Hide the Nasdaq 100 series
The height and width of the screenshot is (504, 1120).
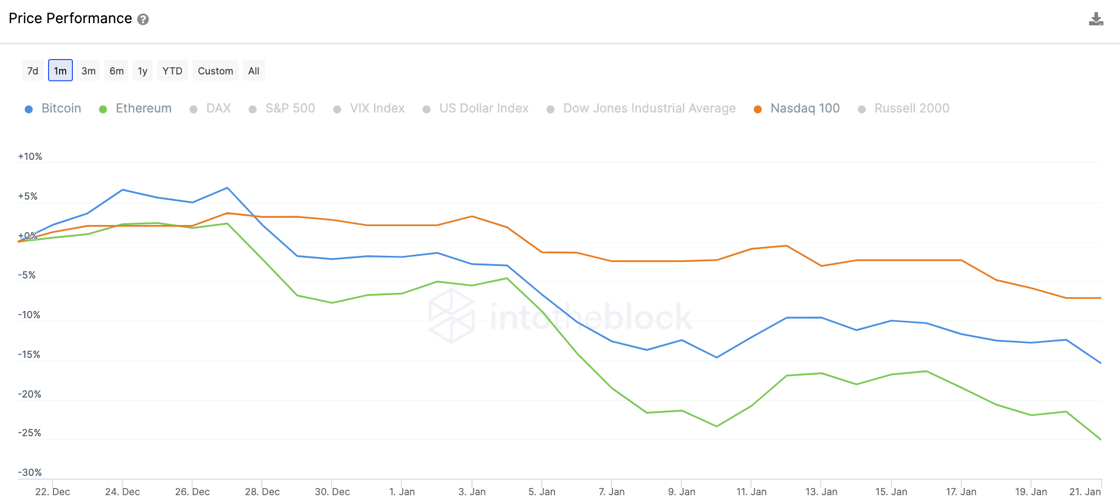[796, 109]
